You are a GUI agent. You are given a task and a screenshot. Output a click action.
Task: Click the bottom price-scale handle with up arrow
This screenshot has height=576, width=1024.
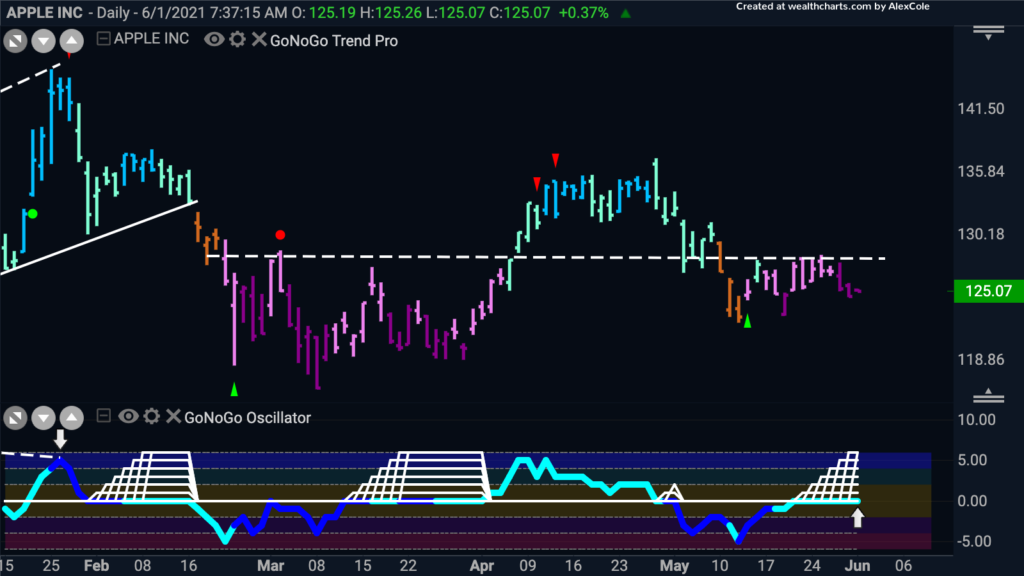click(x=988, y=395)
